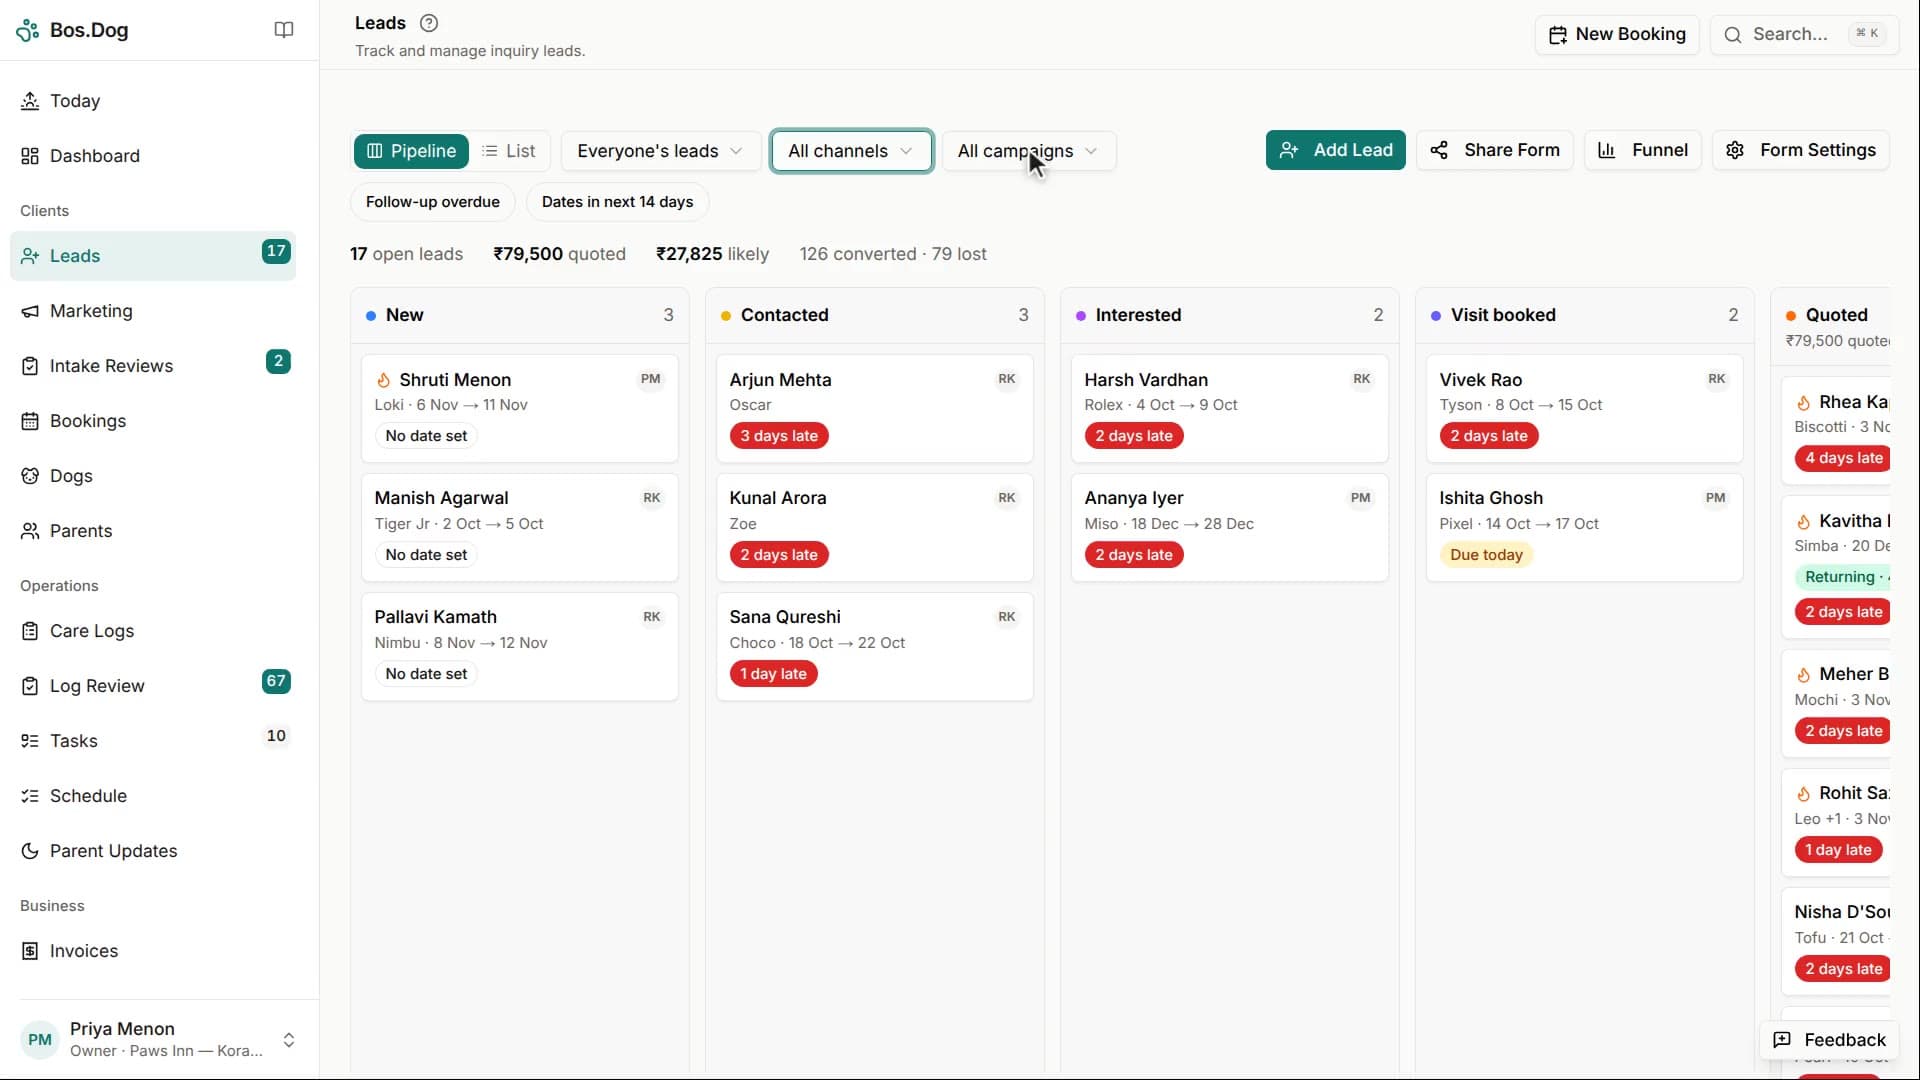This screenshot has width=1920, height=1080.
Task: Click Add Lead button
Action: point(1335,150)
